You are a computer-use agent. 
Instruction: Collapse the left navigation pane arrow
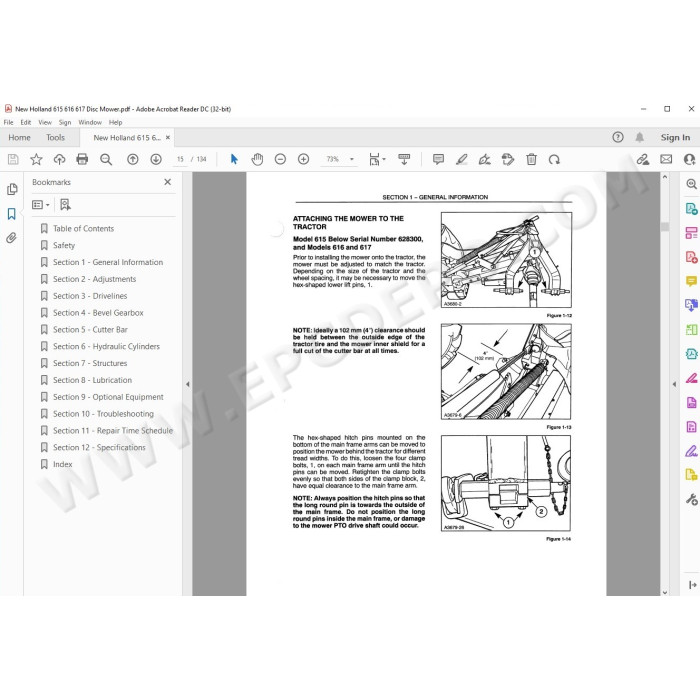188,384
